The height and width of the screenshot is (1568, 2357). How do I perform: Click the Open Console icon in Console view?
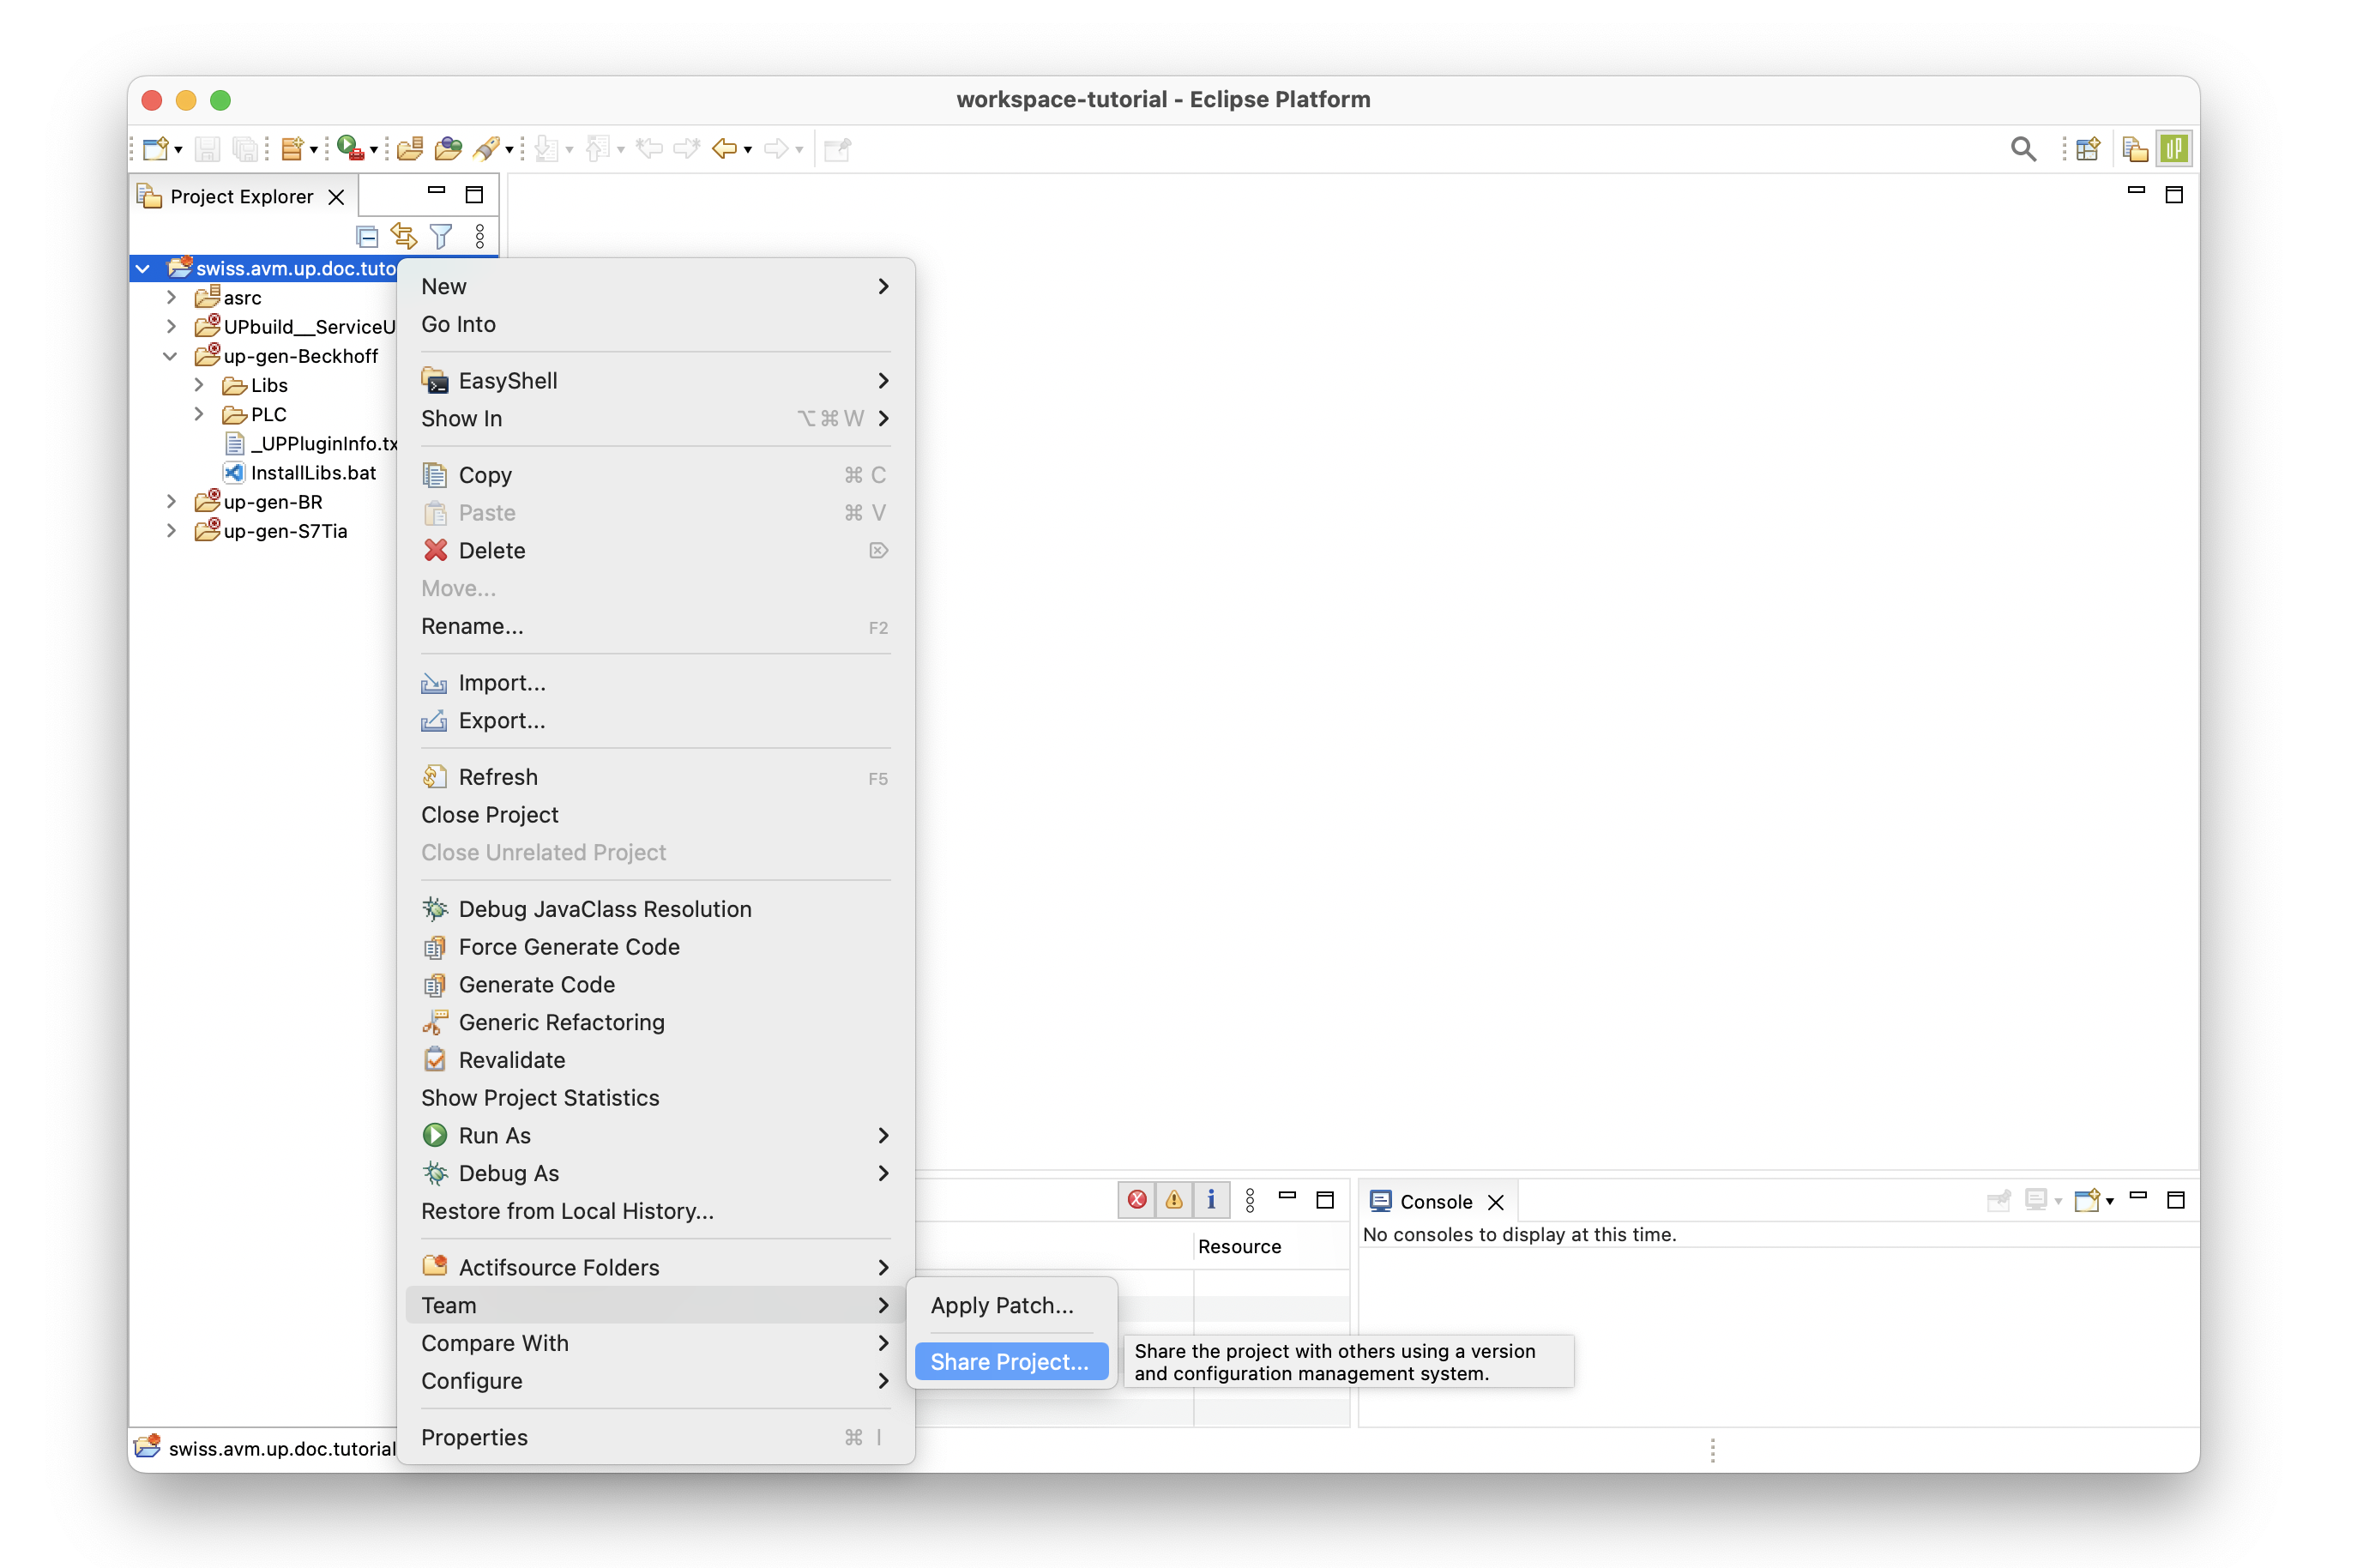click(2086, 1200)
